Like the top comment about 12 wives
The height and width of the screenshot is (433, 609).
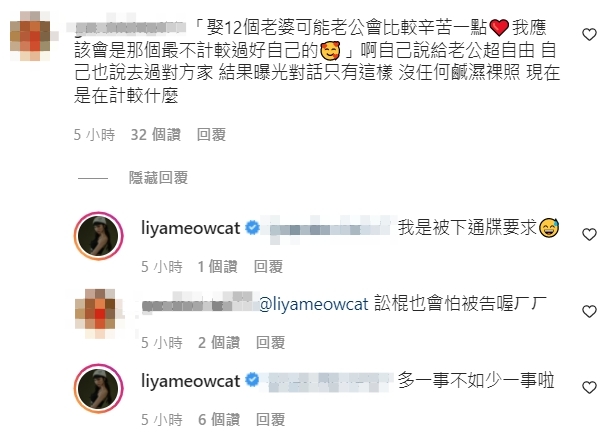click(589, 35)
